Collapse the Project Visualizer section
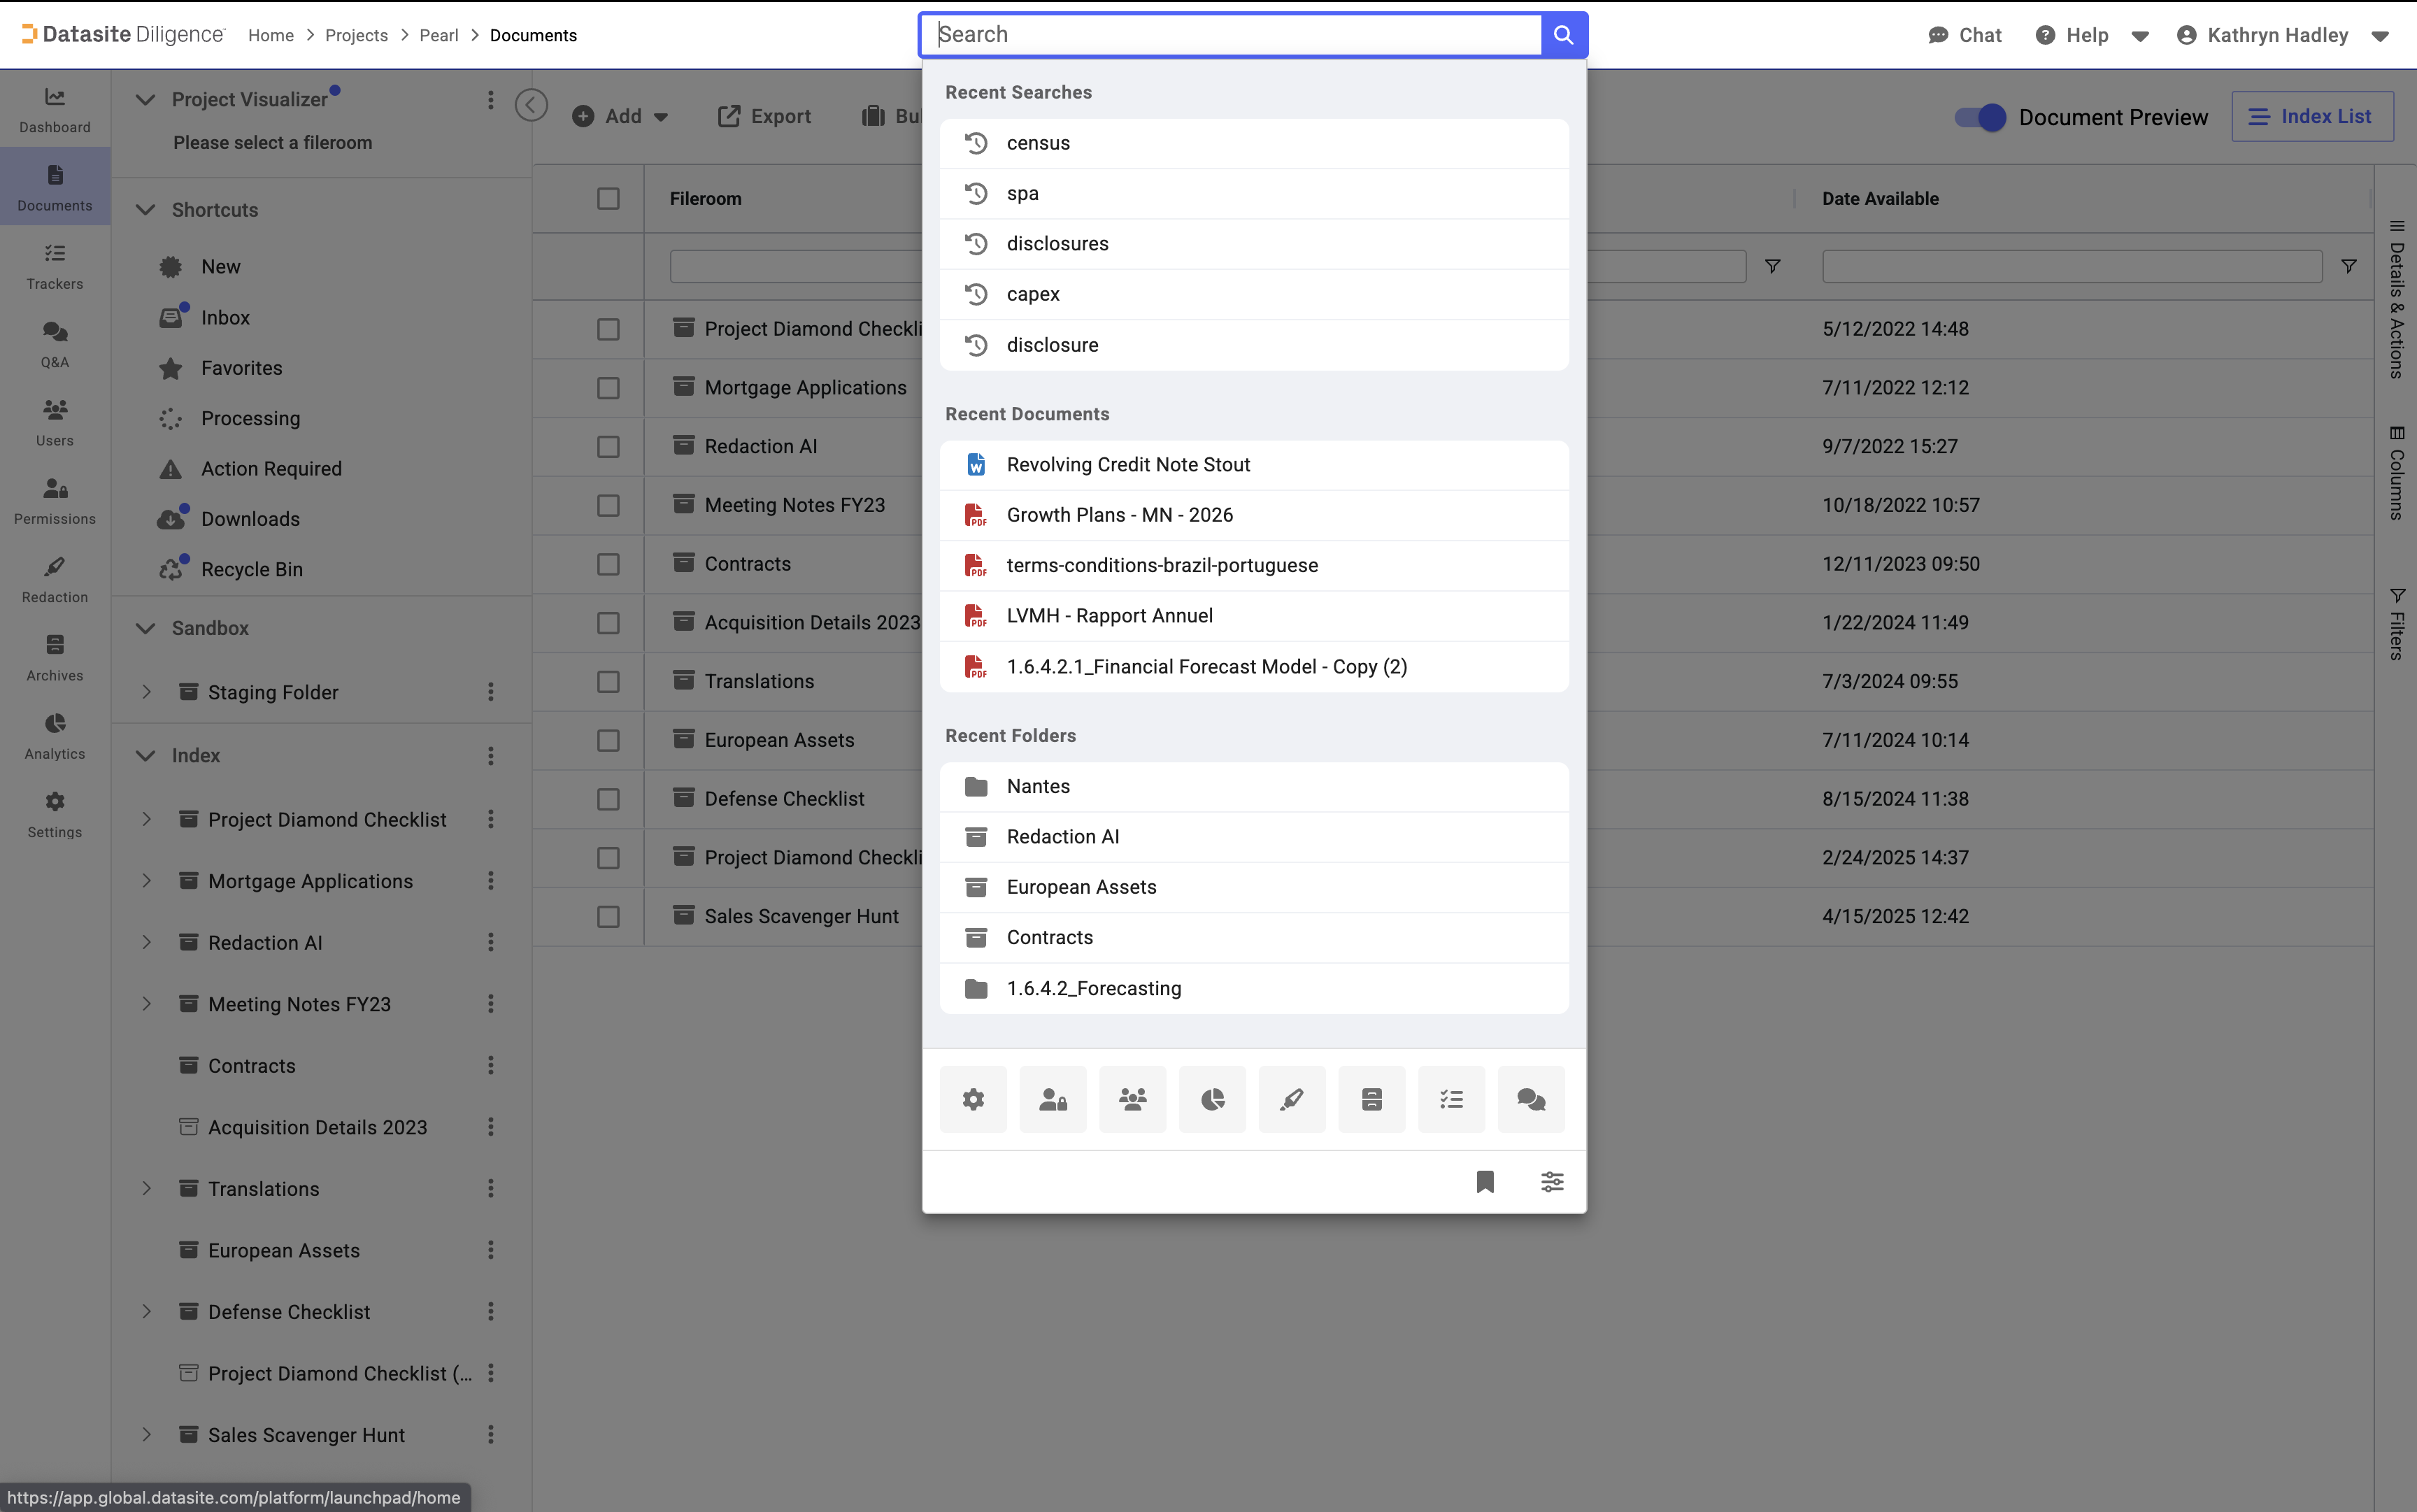The width and height of the screenshot is (2417, 1512). [x=145, y=99]
